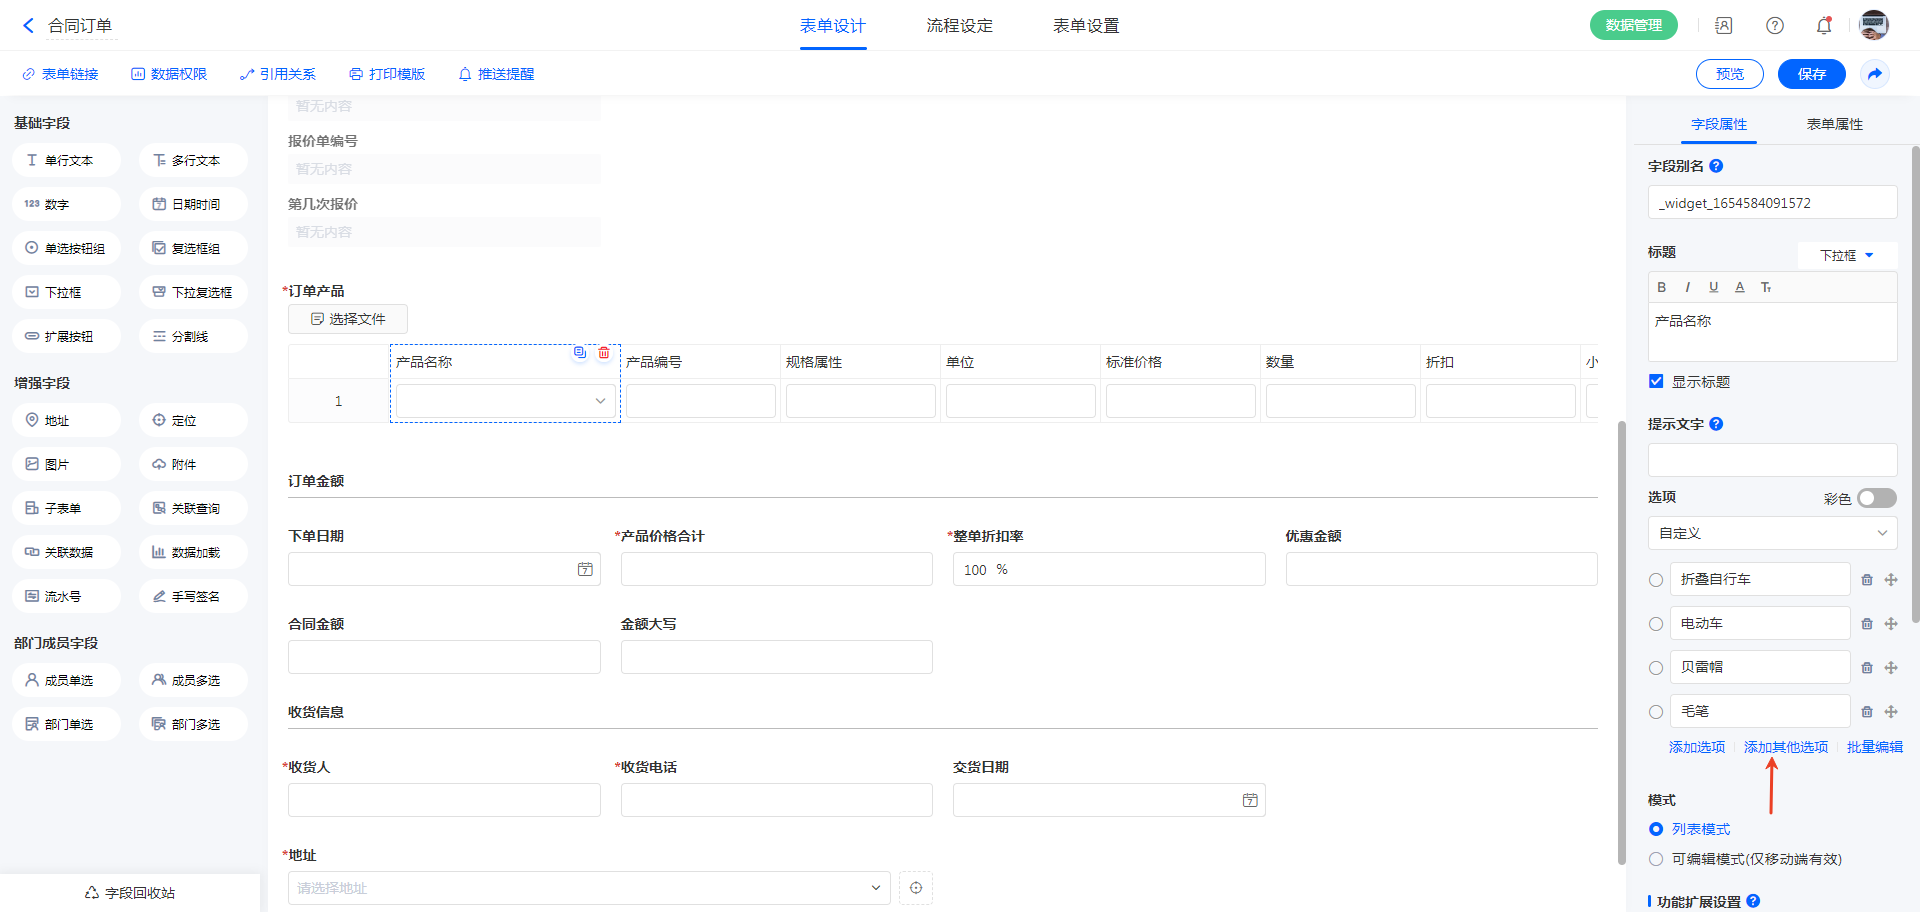This screenshot has height=912, width=1920.
Task: Select 可编辑模式 radio button
Action: [1656, 859]
